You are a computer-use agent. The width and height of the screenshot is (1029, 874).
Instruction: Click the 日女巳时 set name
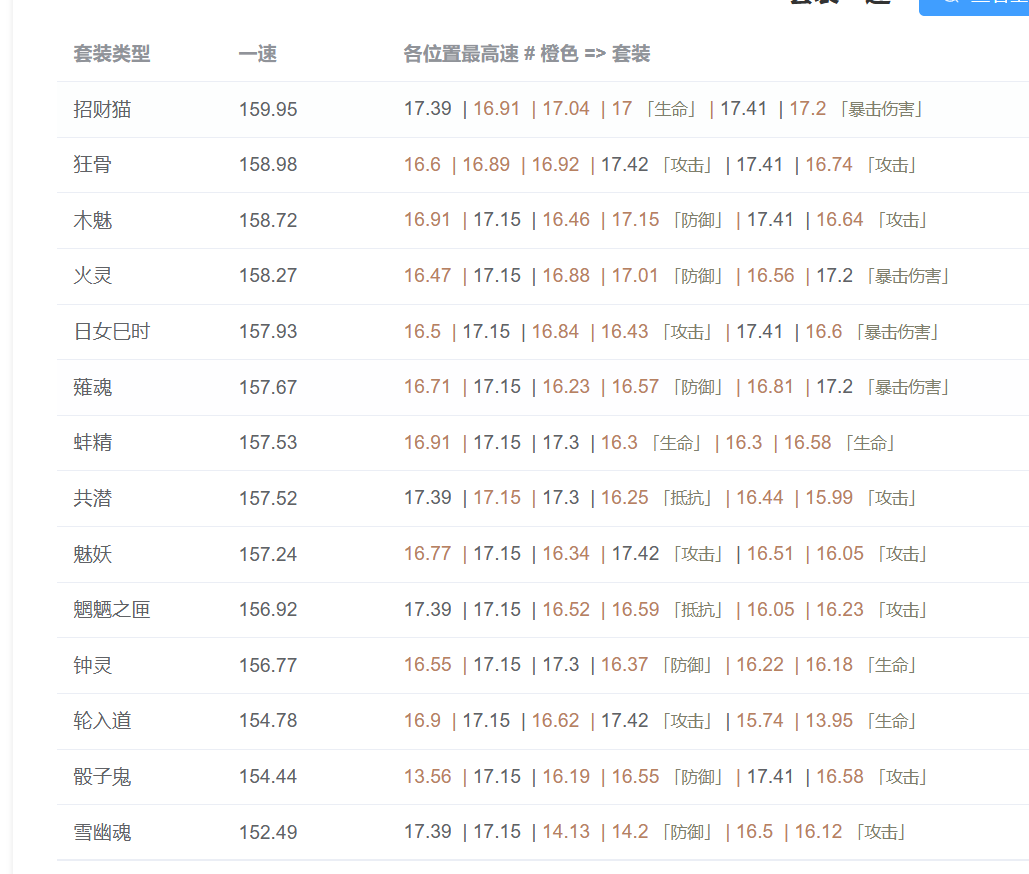point(112,331)
